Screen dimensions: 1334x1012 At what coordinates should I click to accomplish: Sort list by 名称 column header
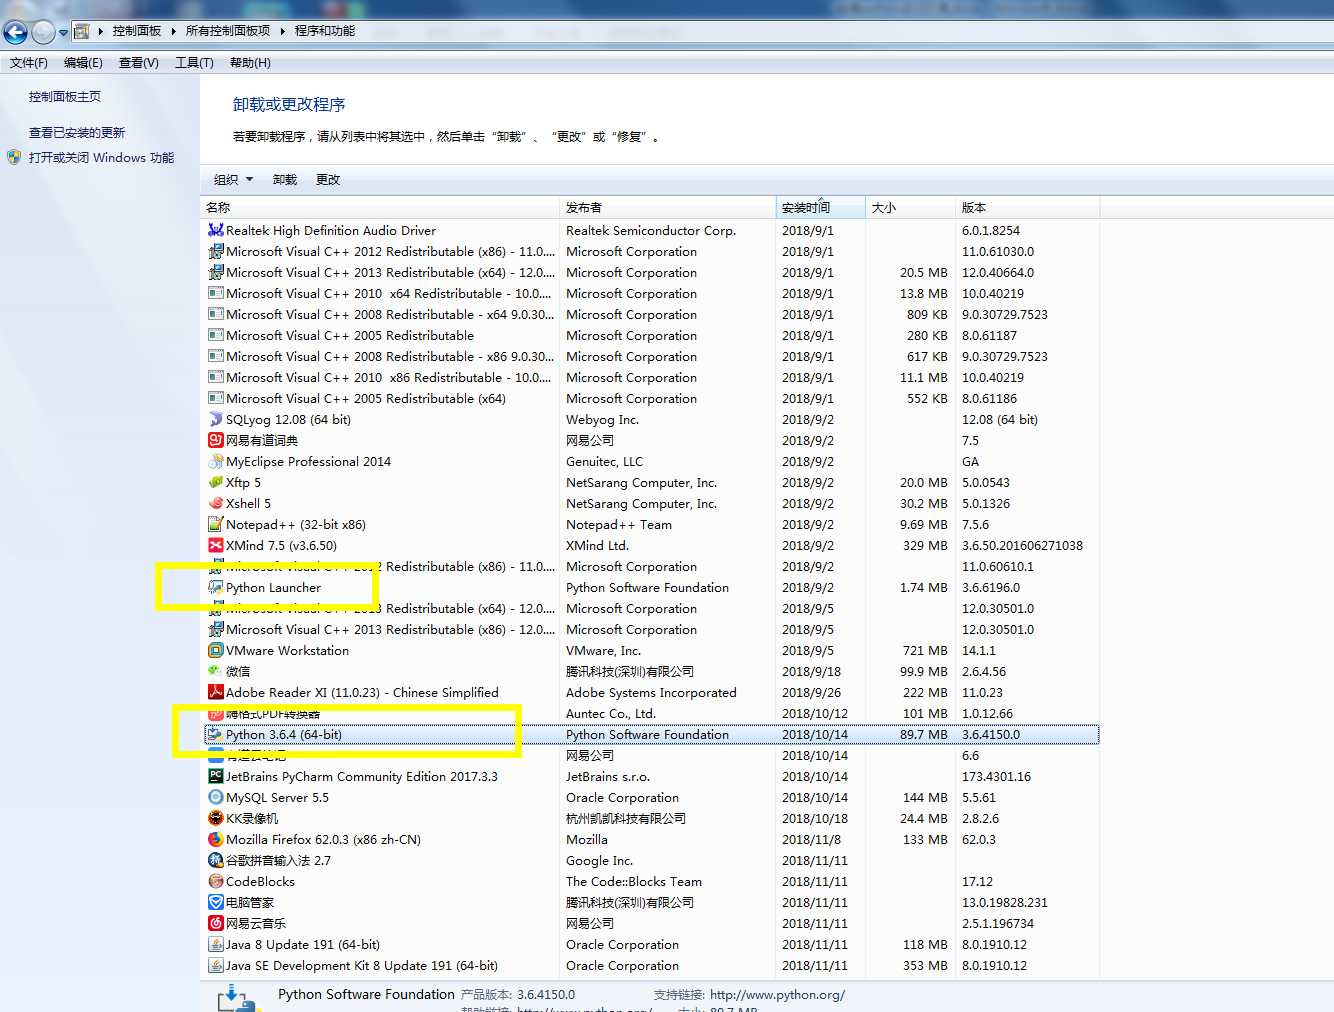pyautogui.click(x=380, y=208)
